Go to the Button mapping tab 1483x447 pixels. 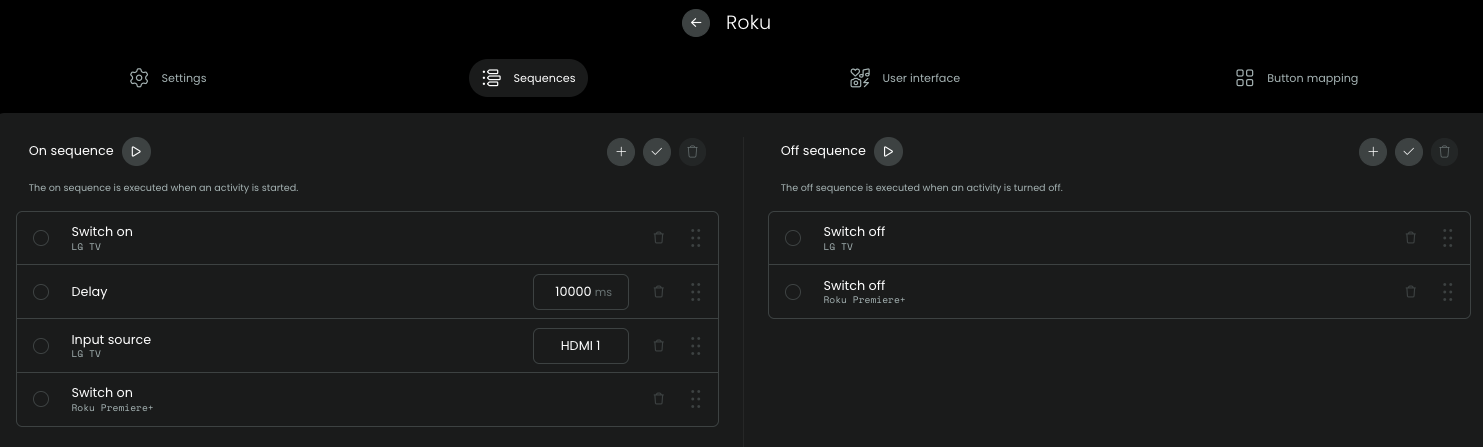[1297, 78]
